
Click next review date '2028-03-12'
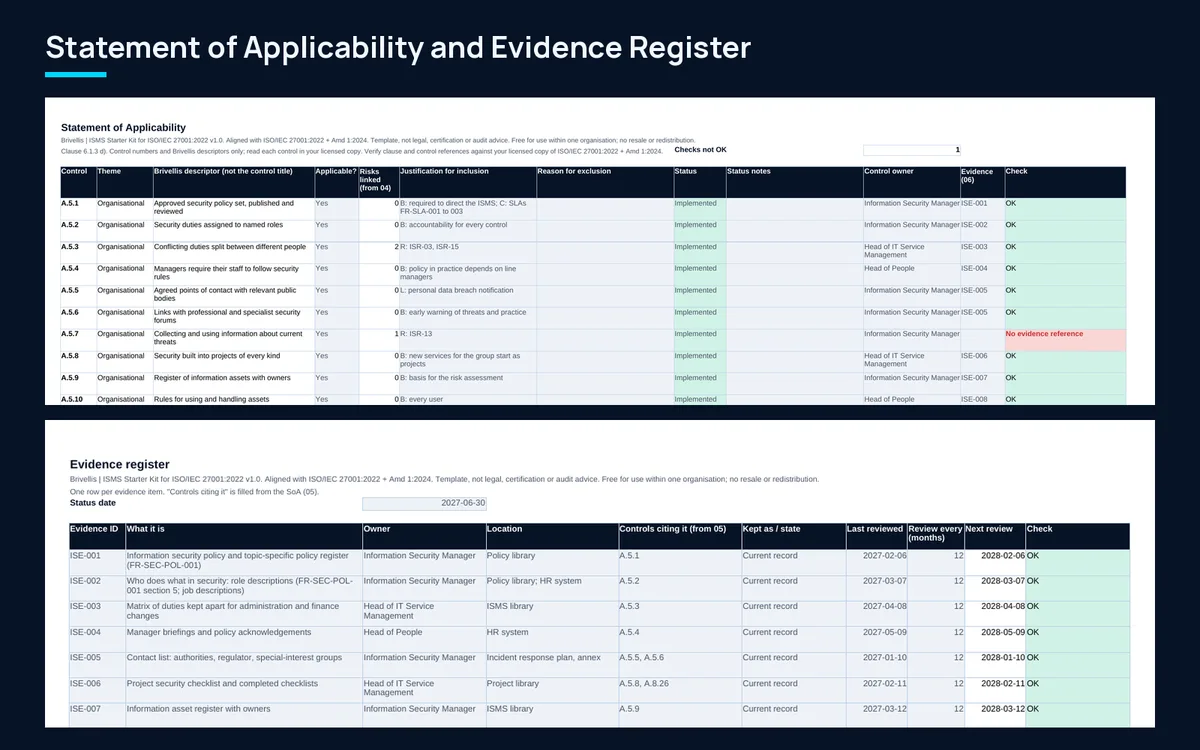tap(995, 714)
